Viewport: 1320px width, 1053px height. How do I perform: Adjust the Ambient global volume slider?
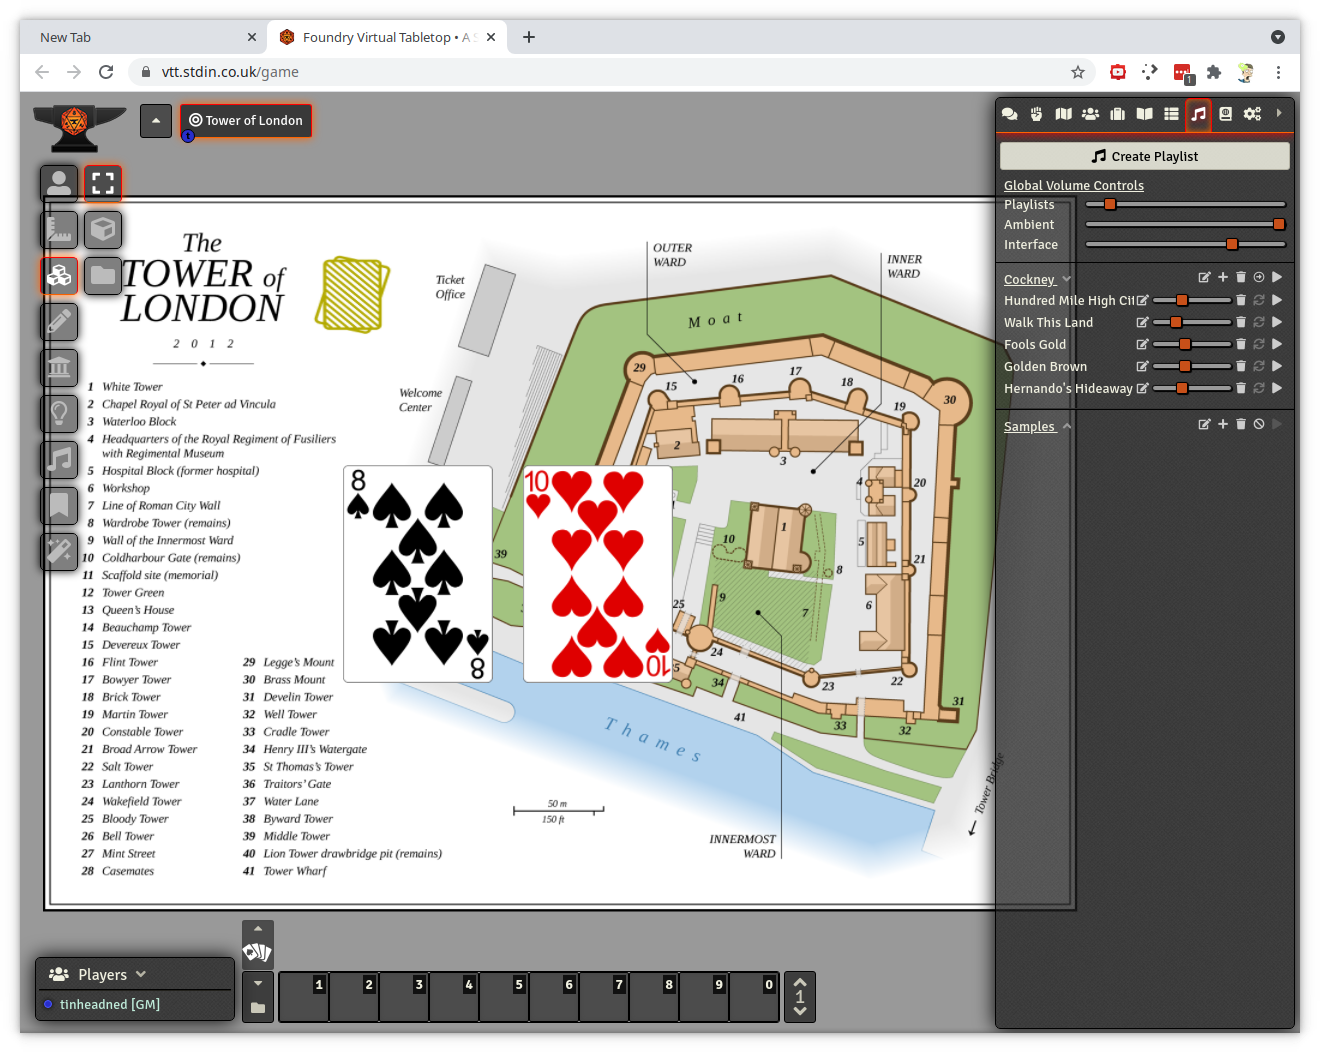coord(1185,224)
